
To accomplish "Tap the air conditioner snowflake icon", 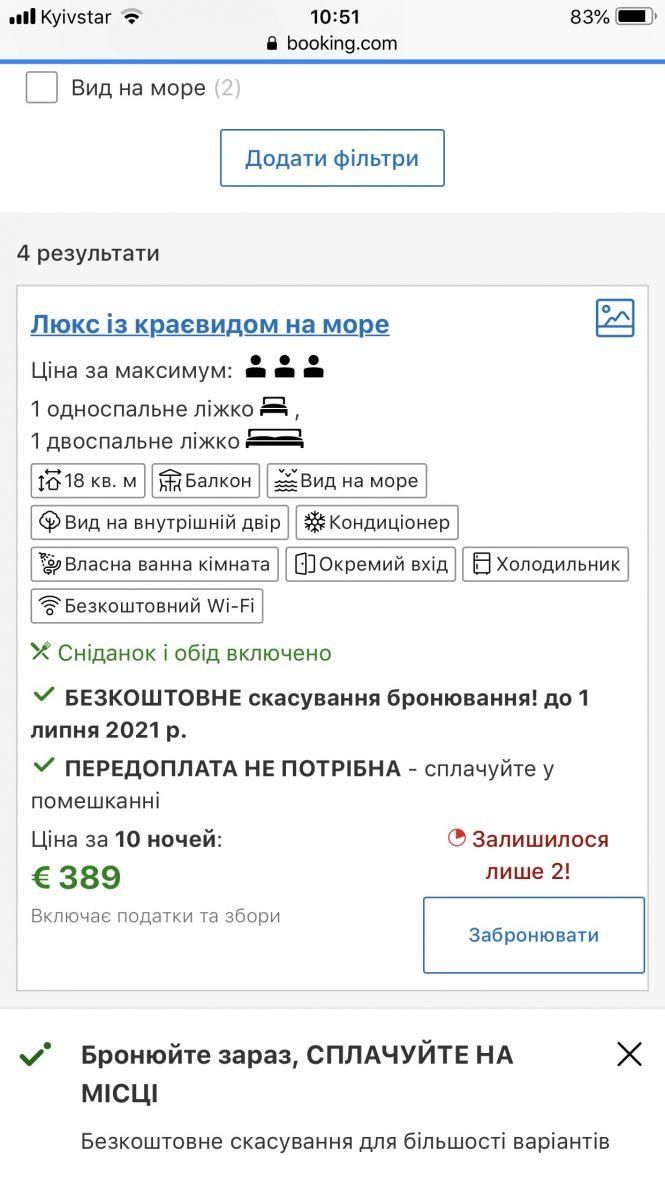I will point(315,522).
